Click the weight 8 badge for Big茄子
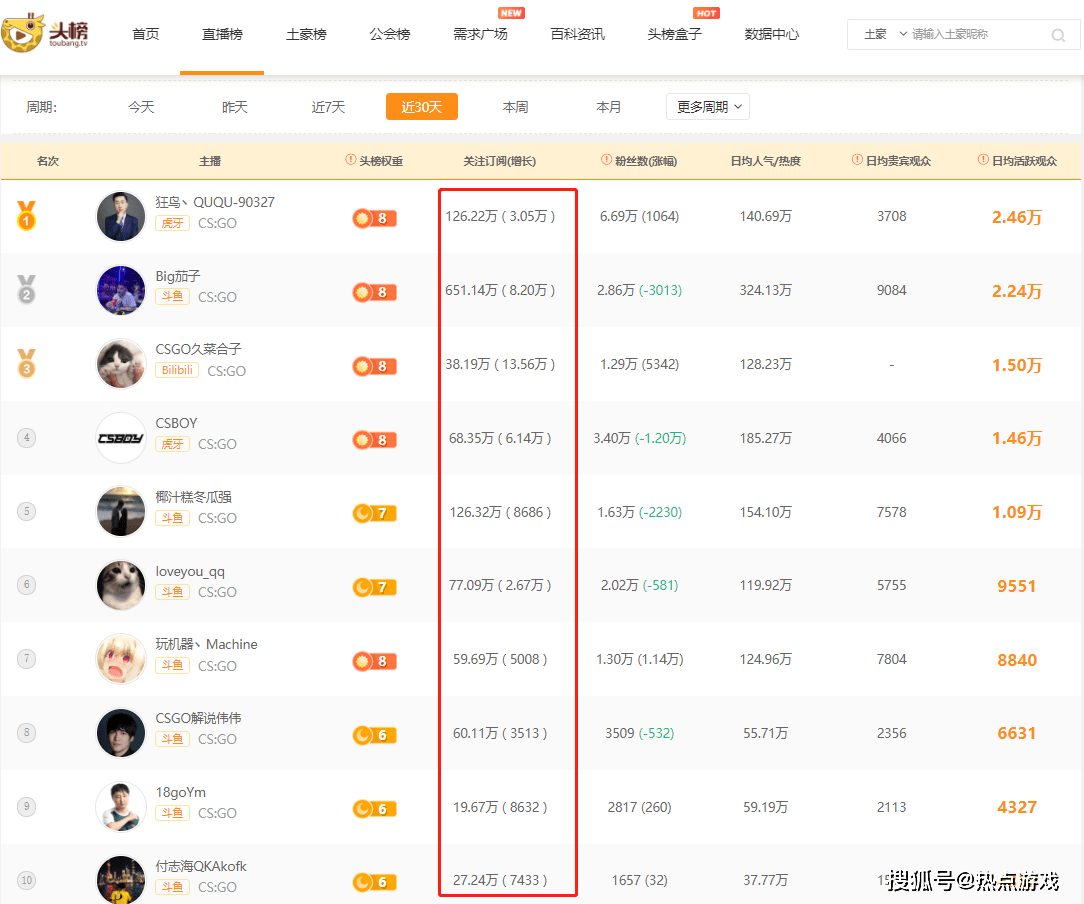1084x904 pixels. [374, 292]
